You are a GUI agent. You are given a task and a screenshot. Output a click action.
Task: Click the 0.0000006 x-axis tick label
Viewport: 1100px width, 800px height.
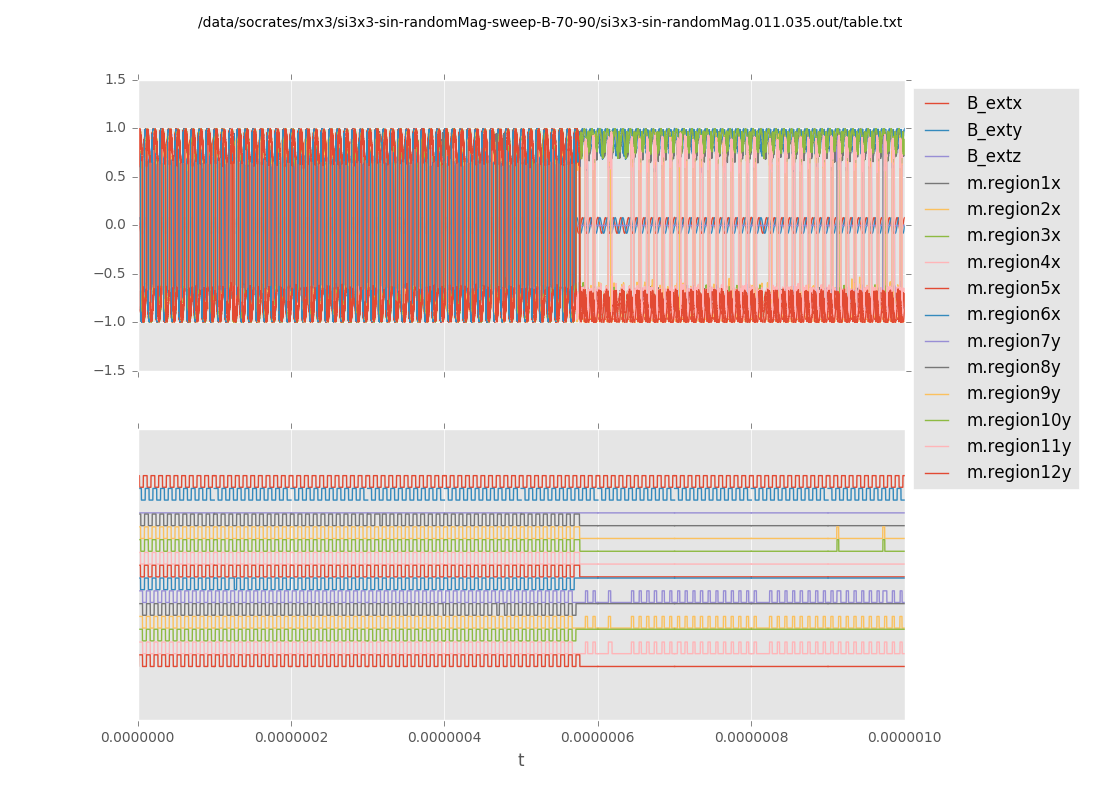597,738
